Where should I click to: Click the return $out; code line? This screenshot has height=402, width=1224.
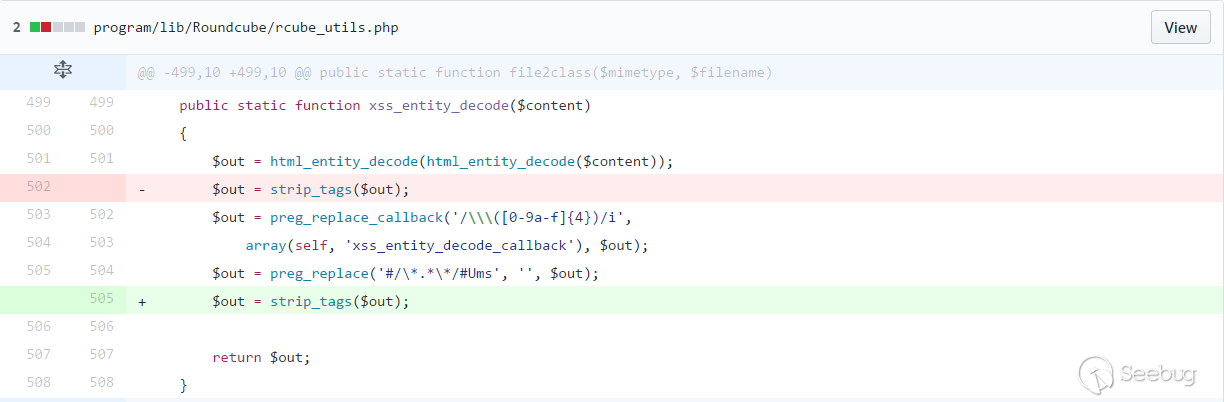[x=261, y=357]
